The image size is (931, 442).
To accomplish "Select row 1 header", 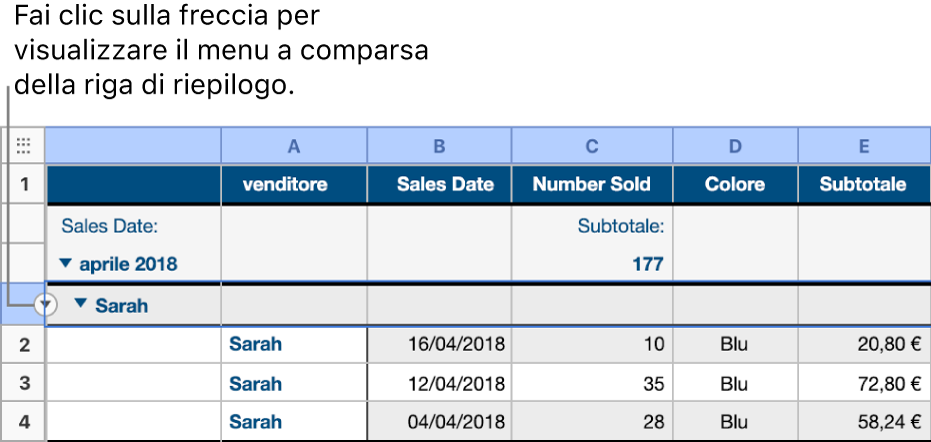I will 23,184.
